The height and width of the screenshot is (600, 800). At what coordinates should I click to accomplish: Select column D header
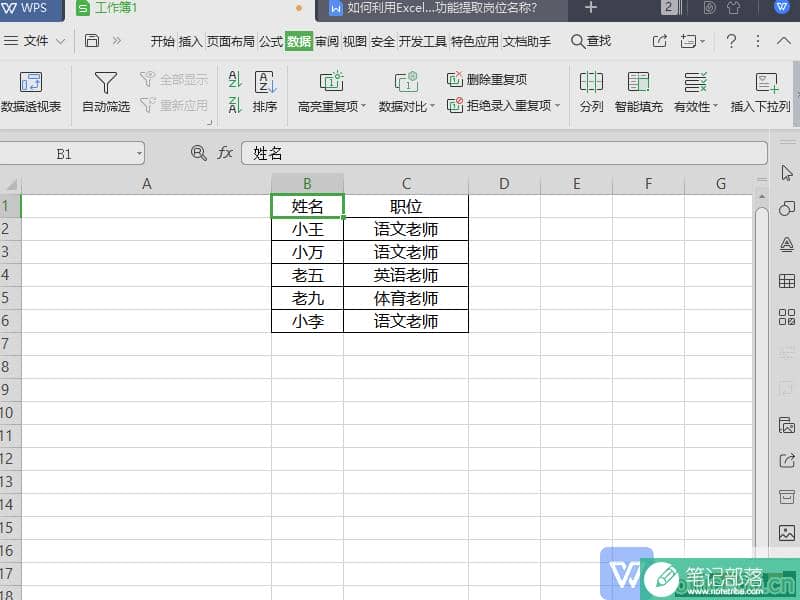click(x=504, y=184)
